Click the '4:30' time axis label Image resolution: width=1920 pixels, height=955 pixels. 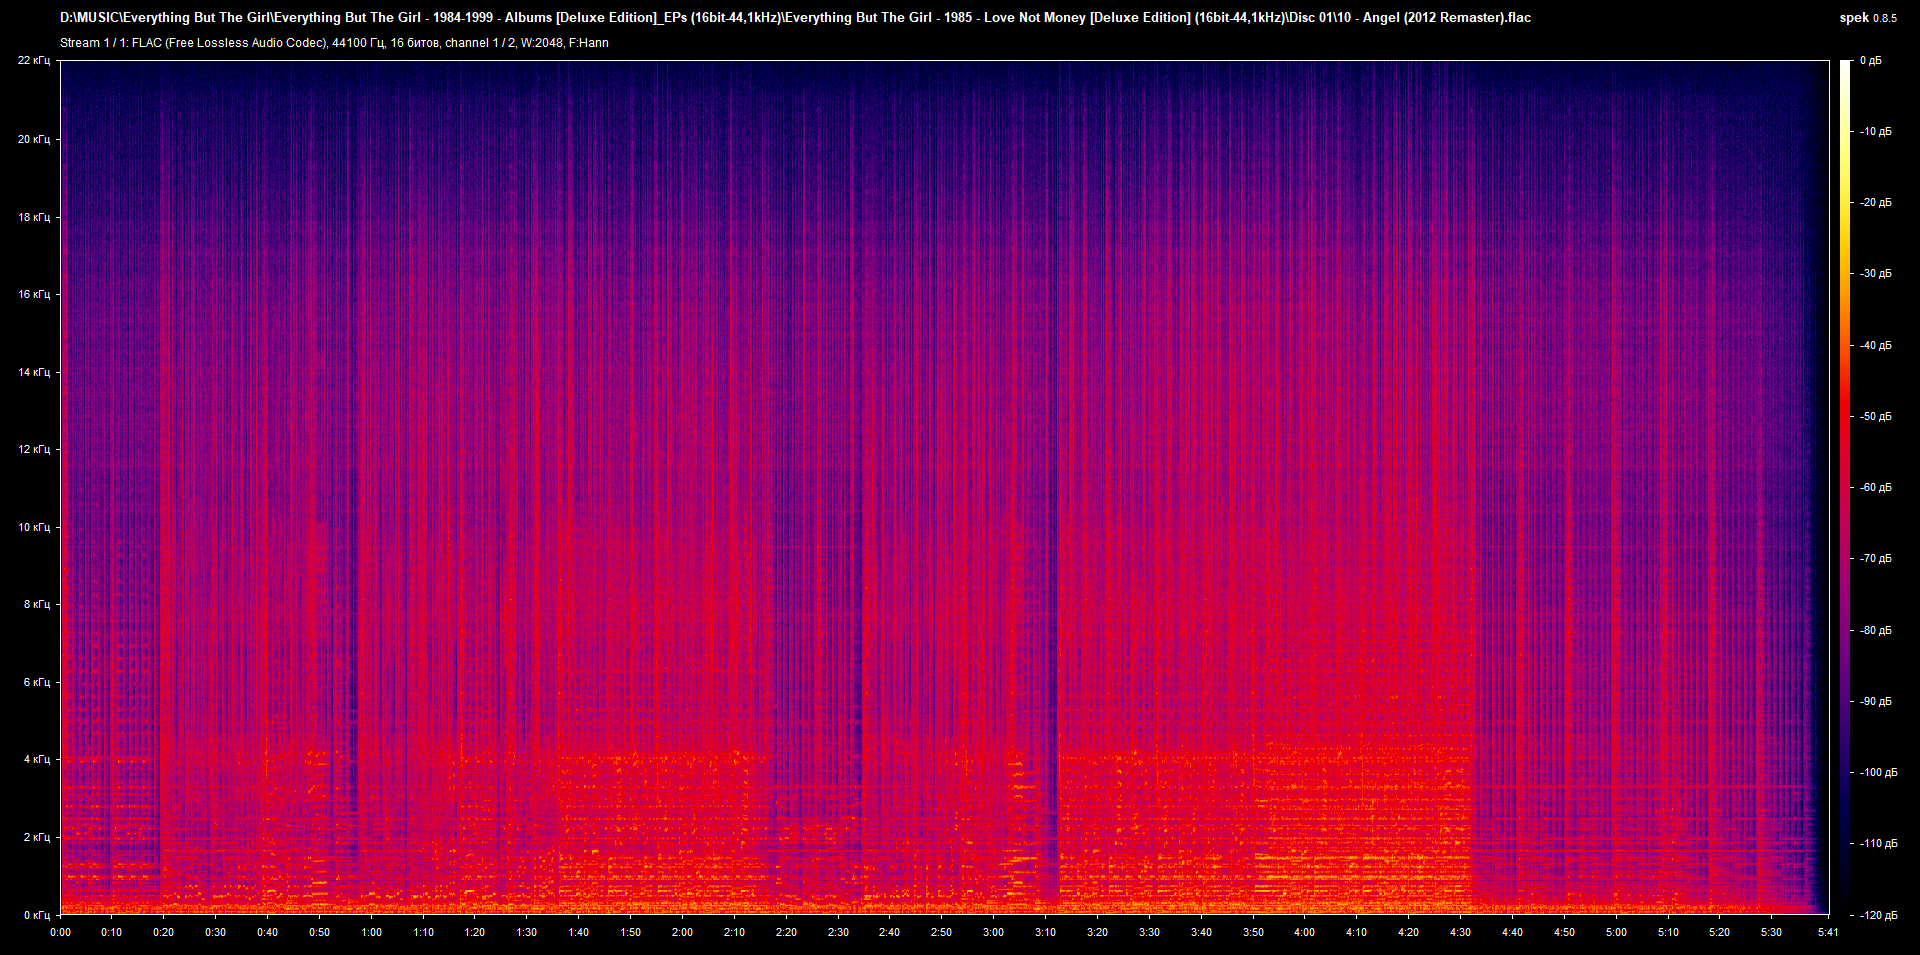[x=1460, y=932]
